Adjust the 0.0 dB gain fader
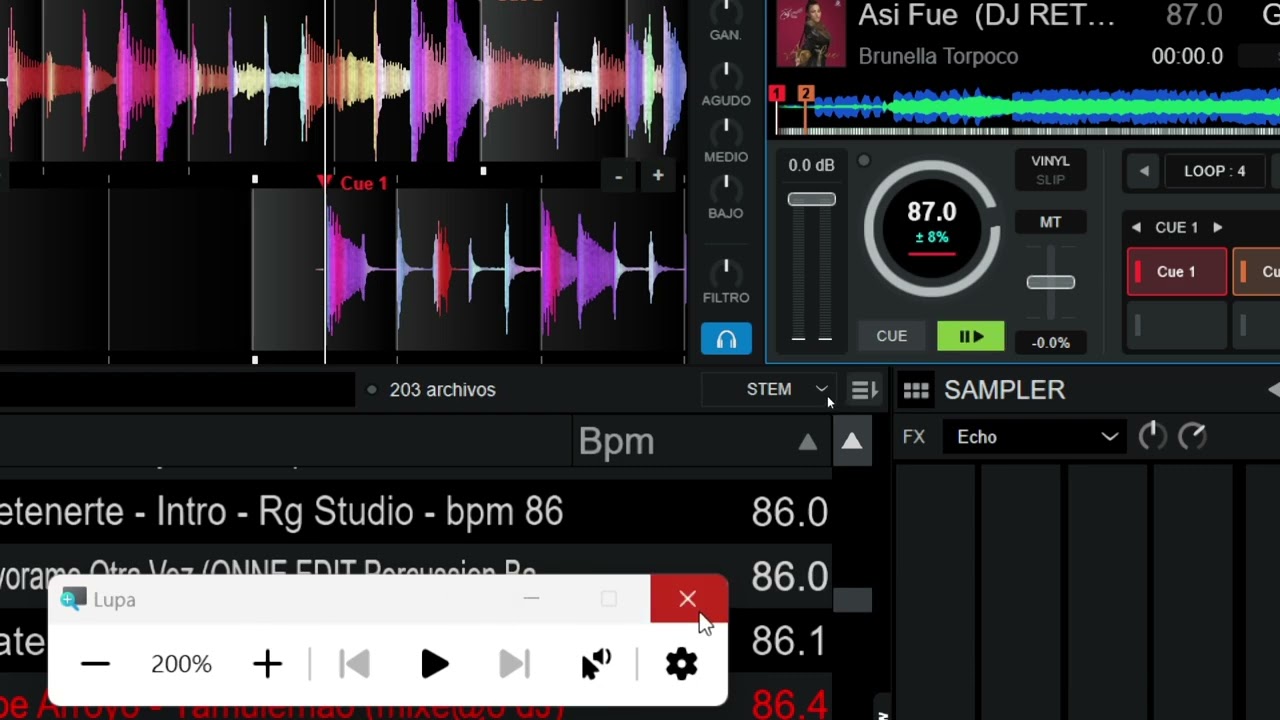This screenshot has height=720, width=1280. point(811,200)
